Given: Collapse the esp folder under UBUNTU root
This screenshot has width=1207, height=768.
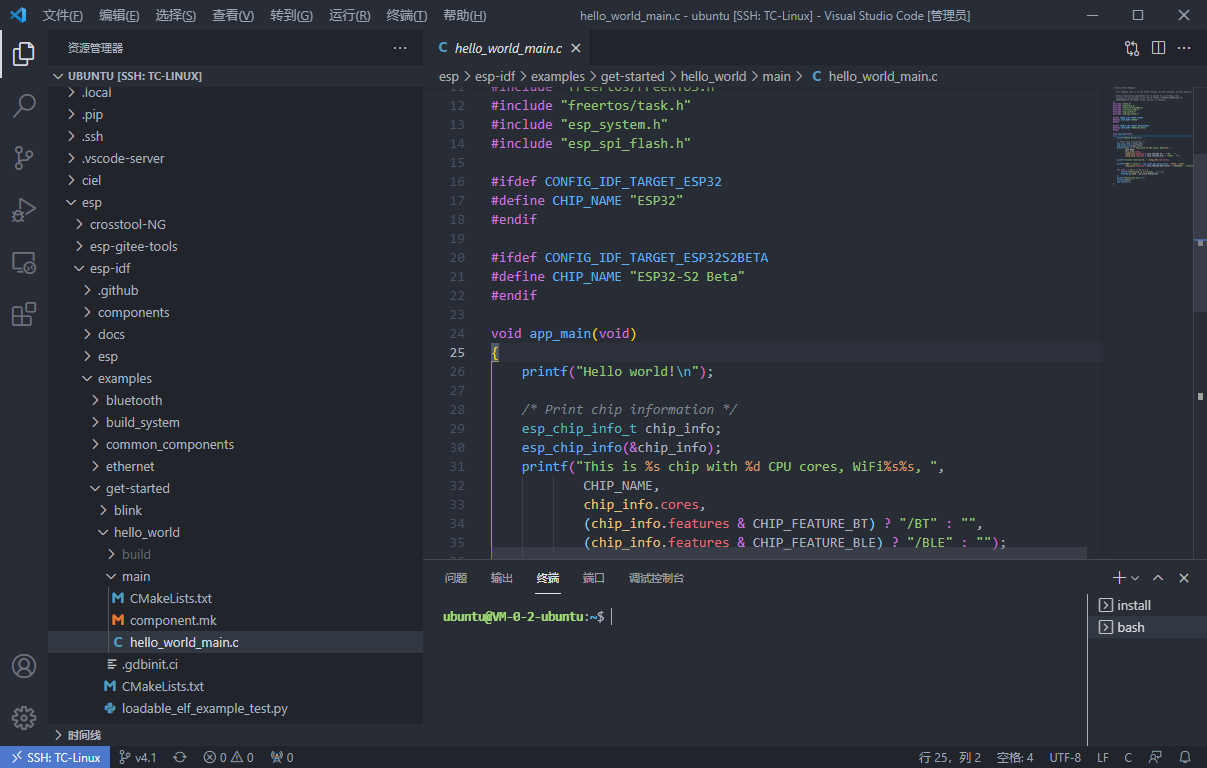Looking at the screenshot, I should pos(235,202).
